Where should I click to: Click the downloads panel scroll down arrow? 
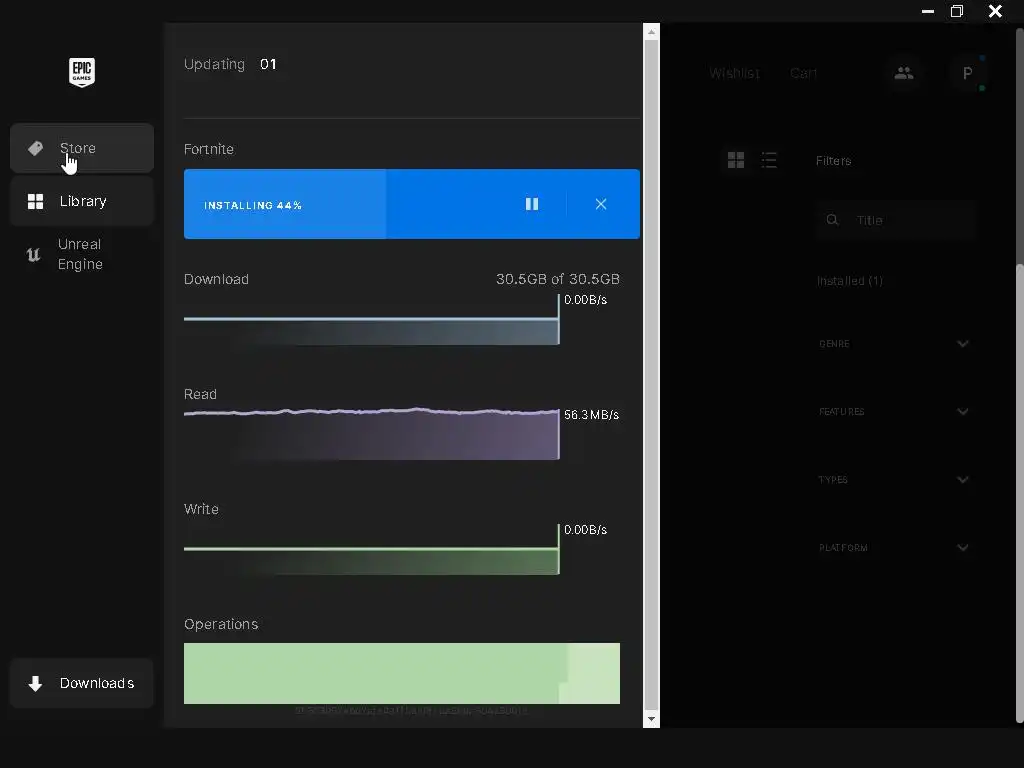click(651, 719)
